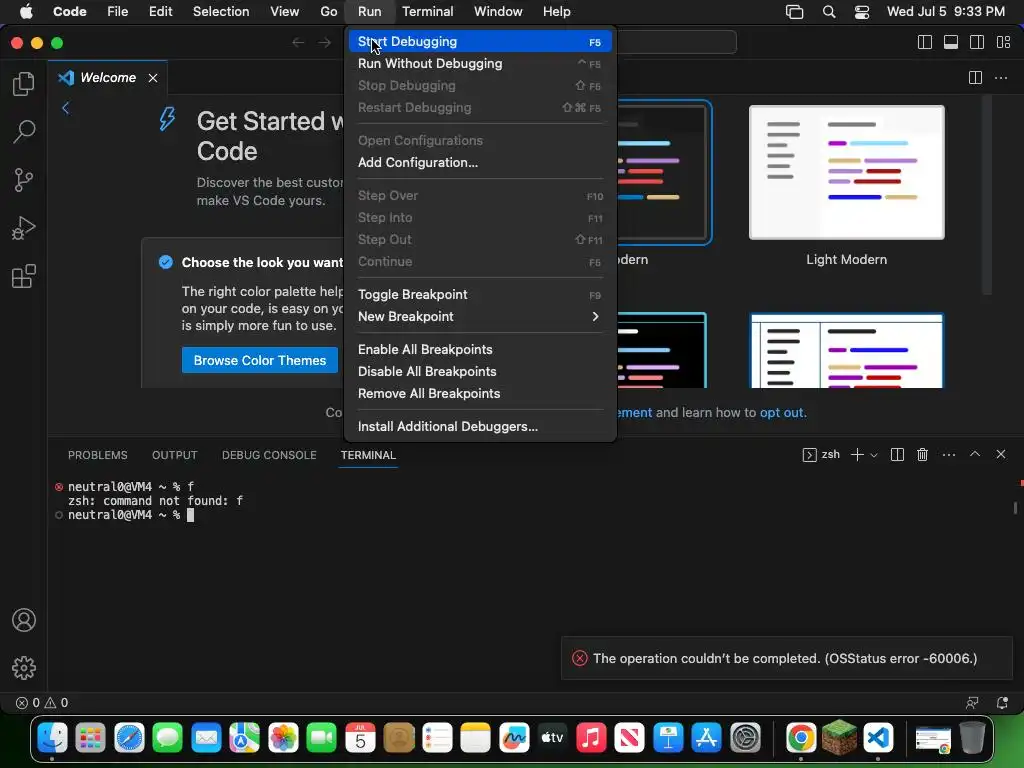Click the terminal scrollbar
1024x768 pixels.
[x=1015, y=507]
